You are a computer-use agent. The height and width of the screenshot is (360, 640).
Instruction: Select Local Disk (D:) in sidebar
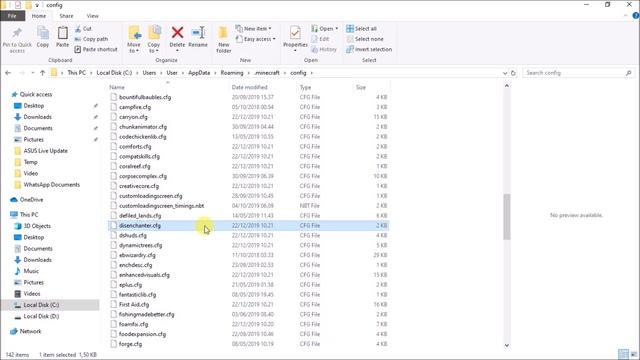point(41,316)
